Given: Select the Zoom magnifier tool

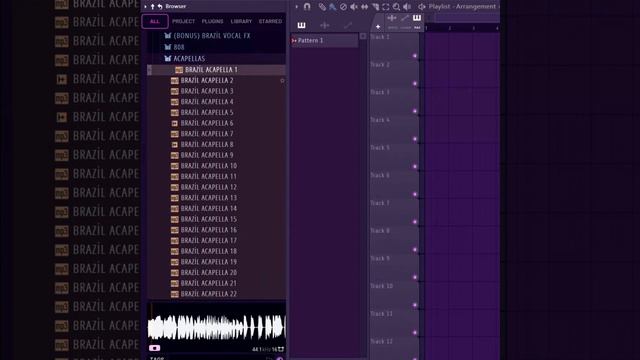Looking at the screenshot, I should click(396, 7).
